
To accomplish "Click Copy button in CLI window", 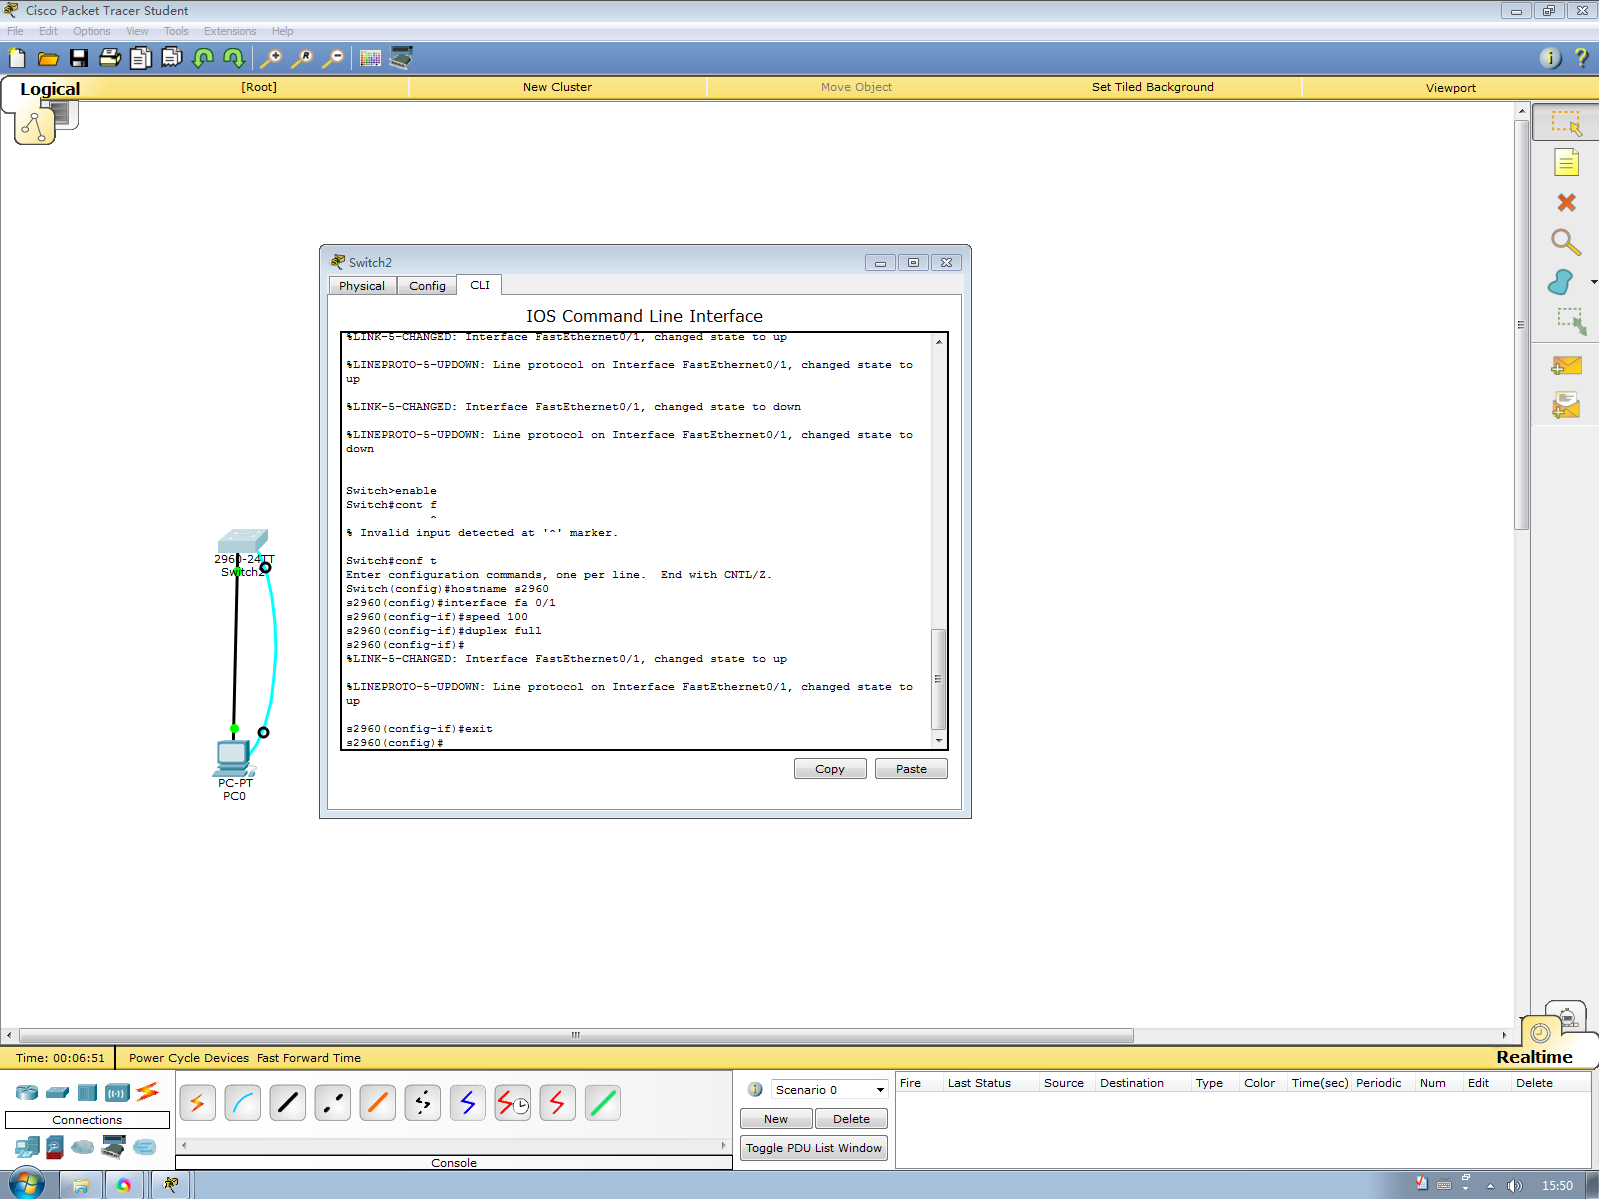I will pyautogui.click(x=830, y=769).
